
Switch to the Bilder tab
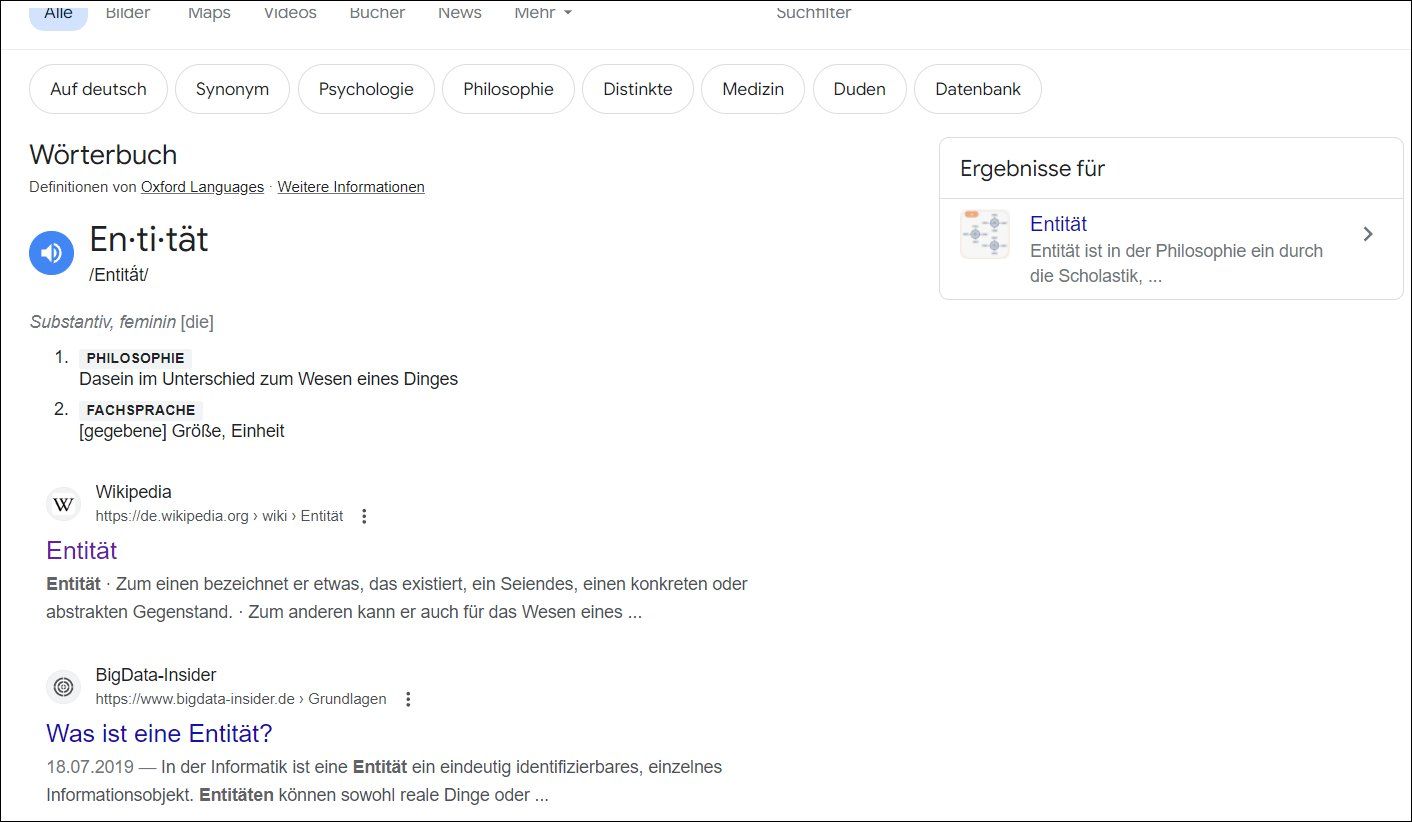pyautogui.click(x=128, y=13)
